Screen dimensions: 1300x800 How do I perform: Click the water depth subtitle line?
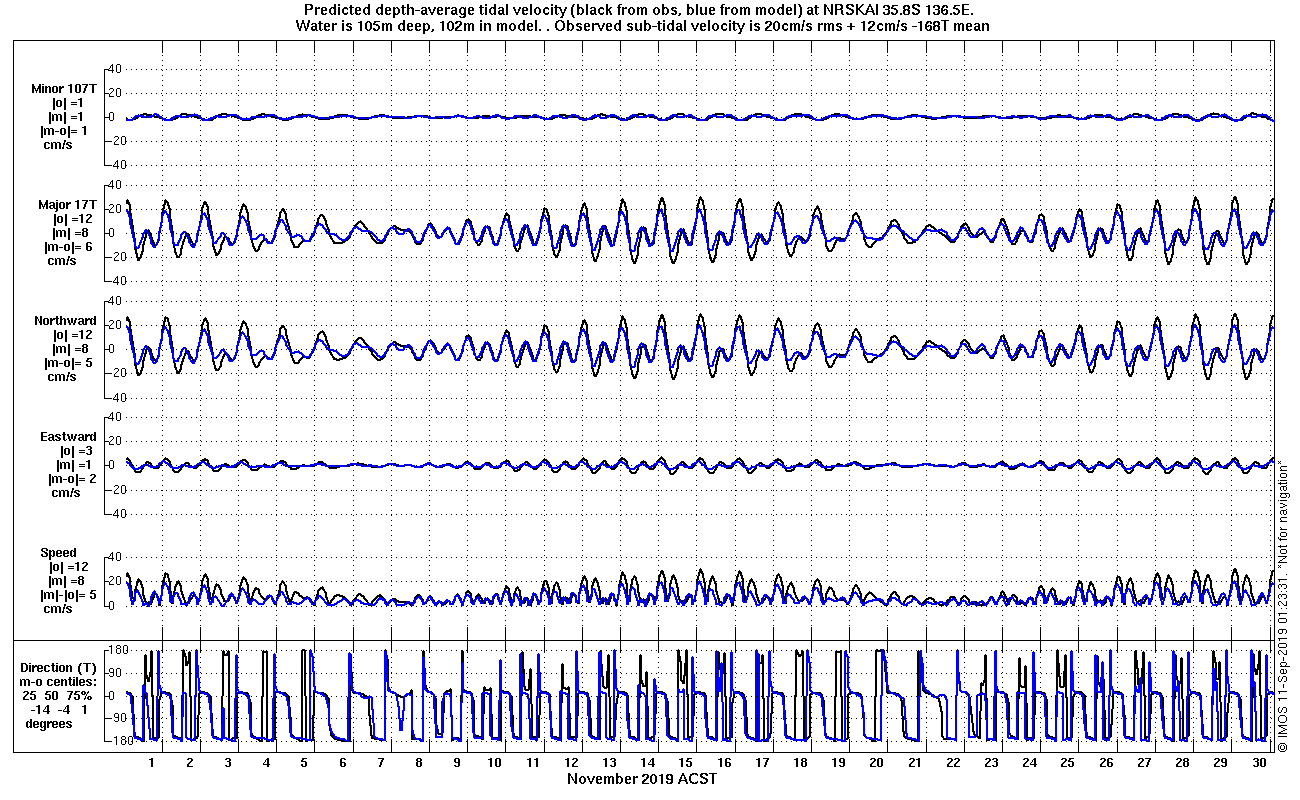click(643, 26)
